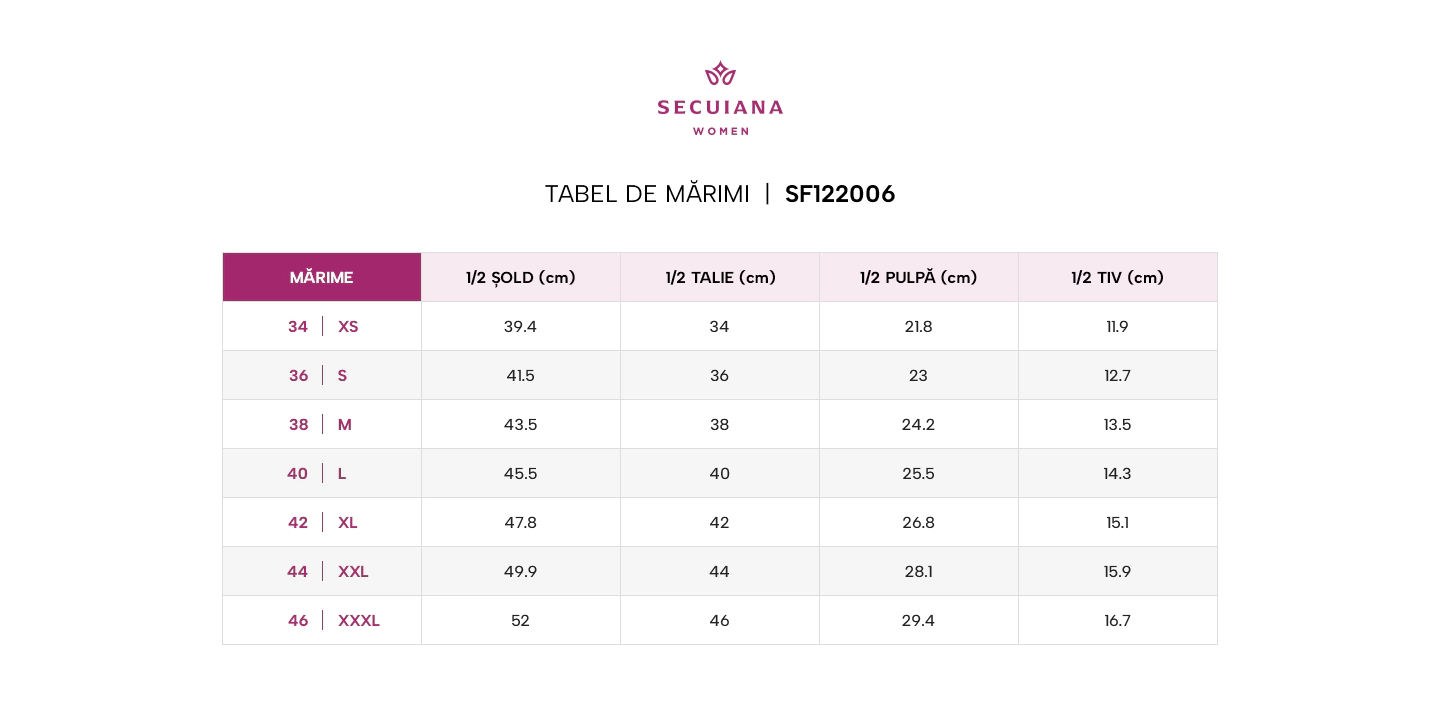Click the Secuiana lotus logo icon
The width and height of the screenshot is (1440, 720).
point(720,73)
